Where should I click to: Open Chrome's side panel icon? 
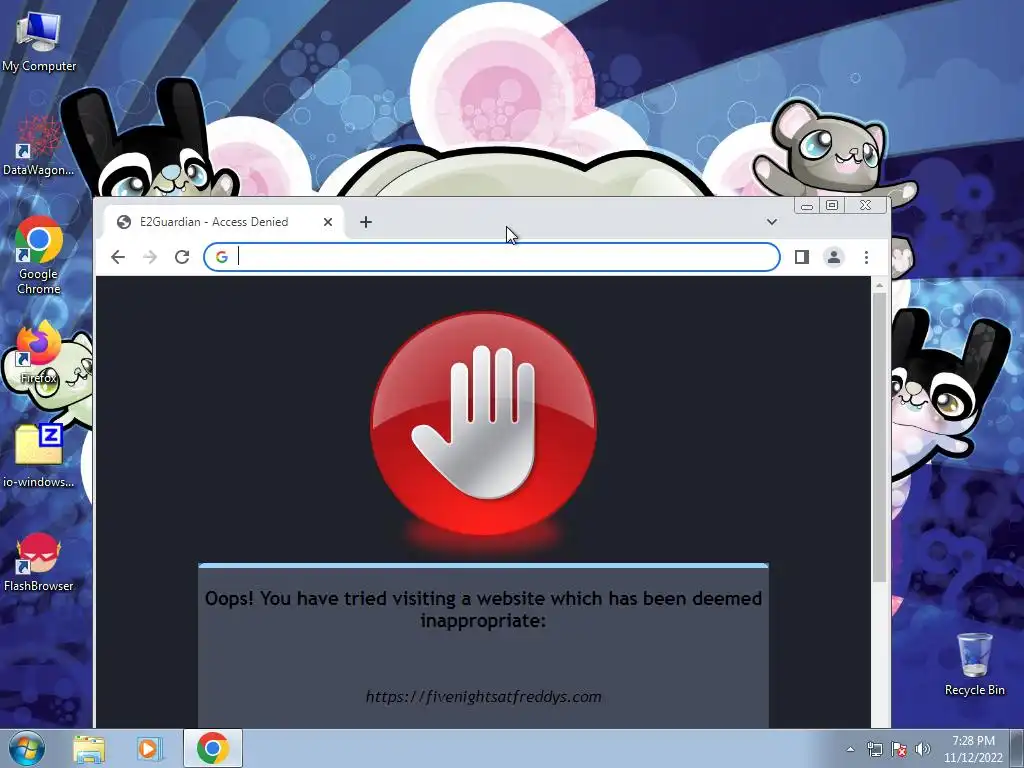pos(802,257)
